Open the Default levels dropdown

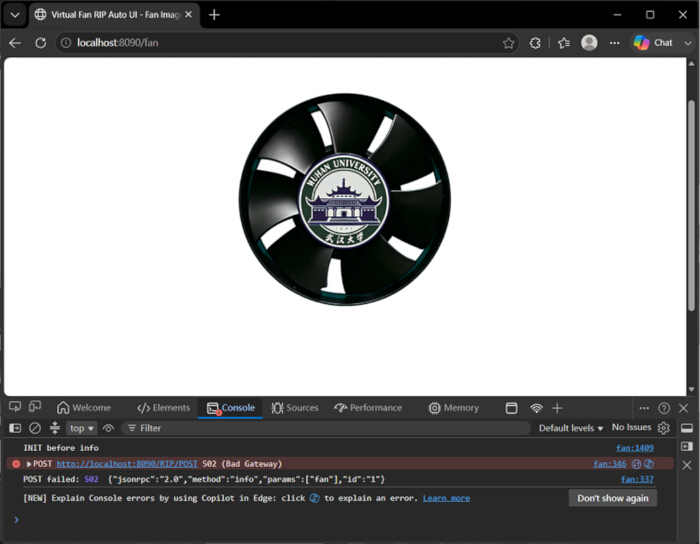[x=571, y=428]
